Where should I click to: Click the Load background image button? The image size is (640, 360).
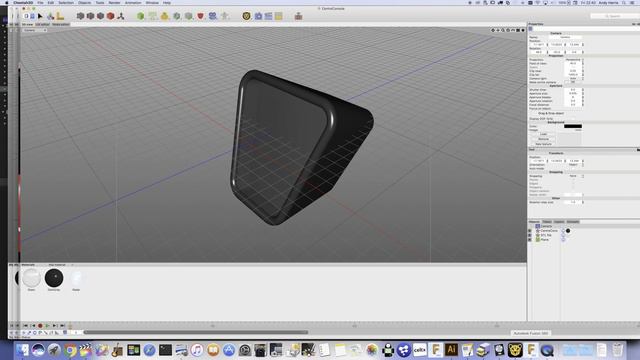click(543, 134)
